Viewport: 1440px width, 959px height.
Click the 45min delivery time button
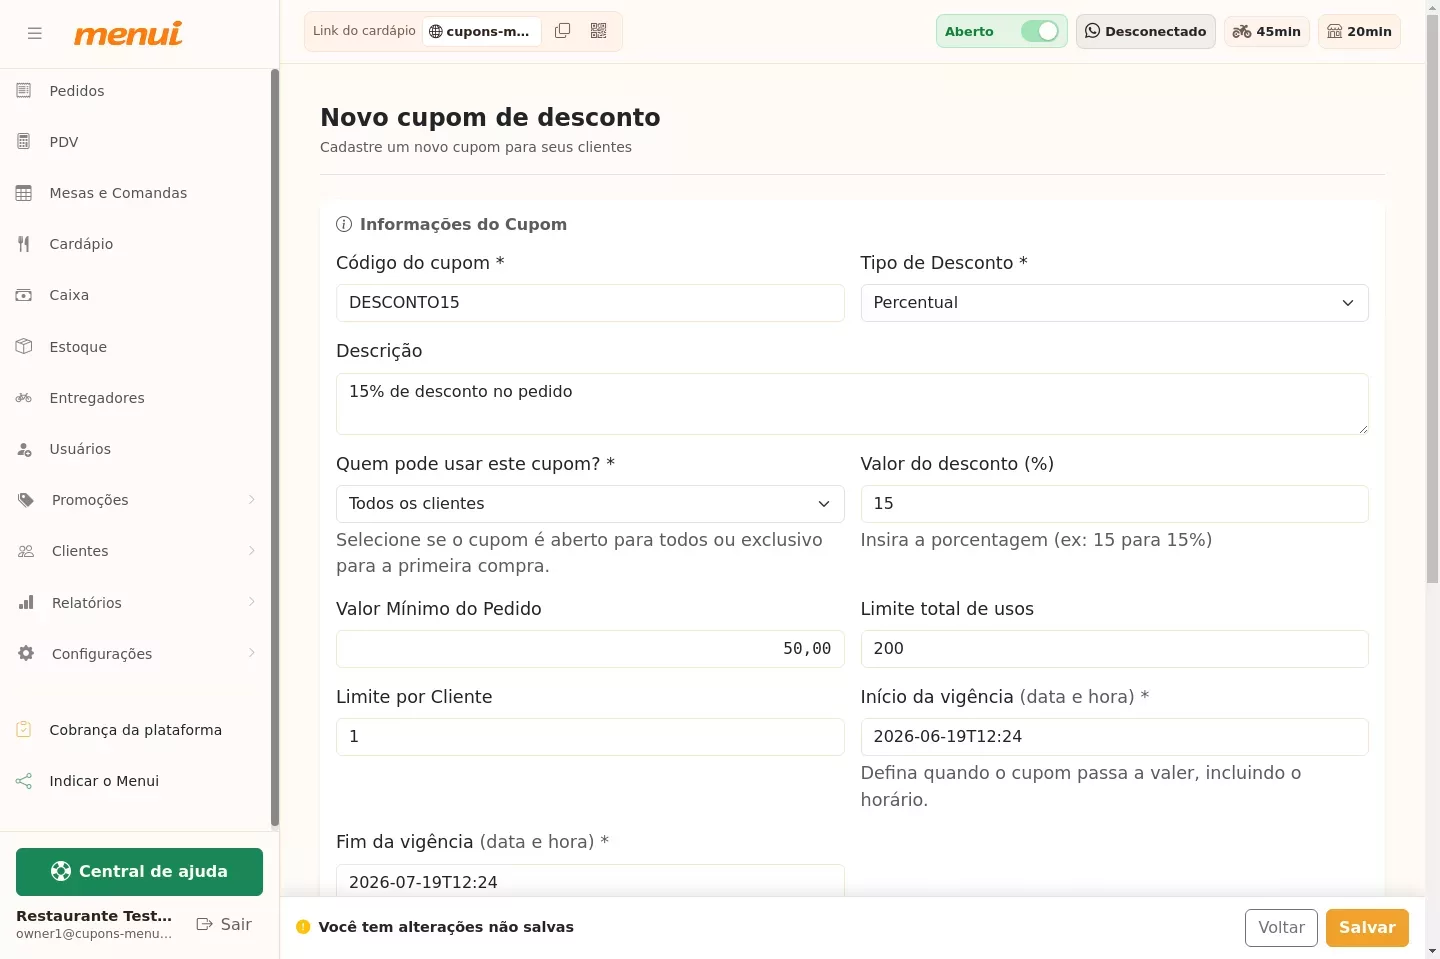tap(1266, 31)
